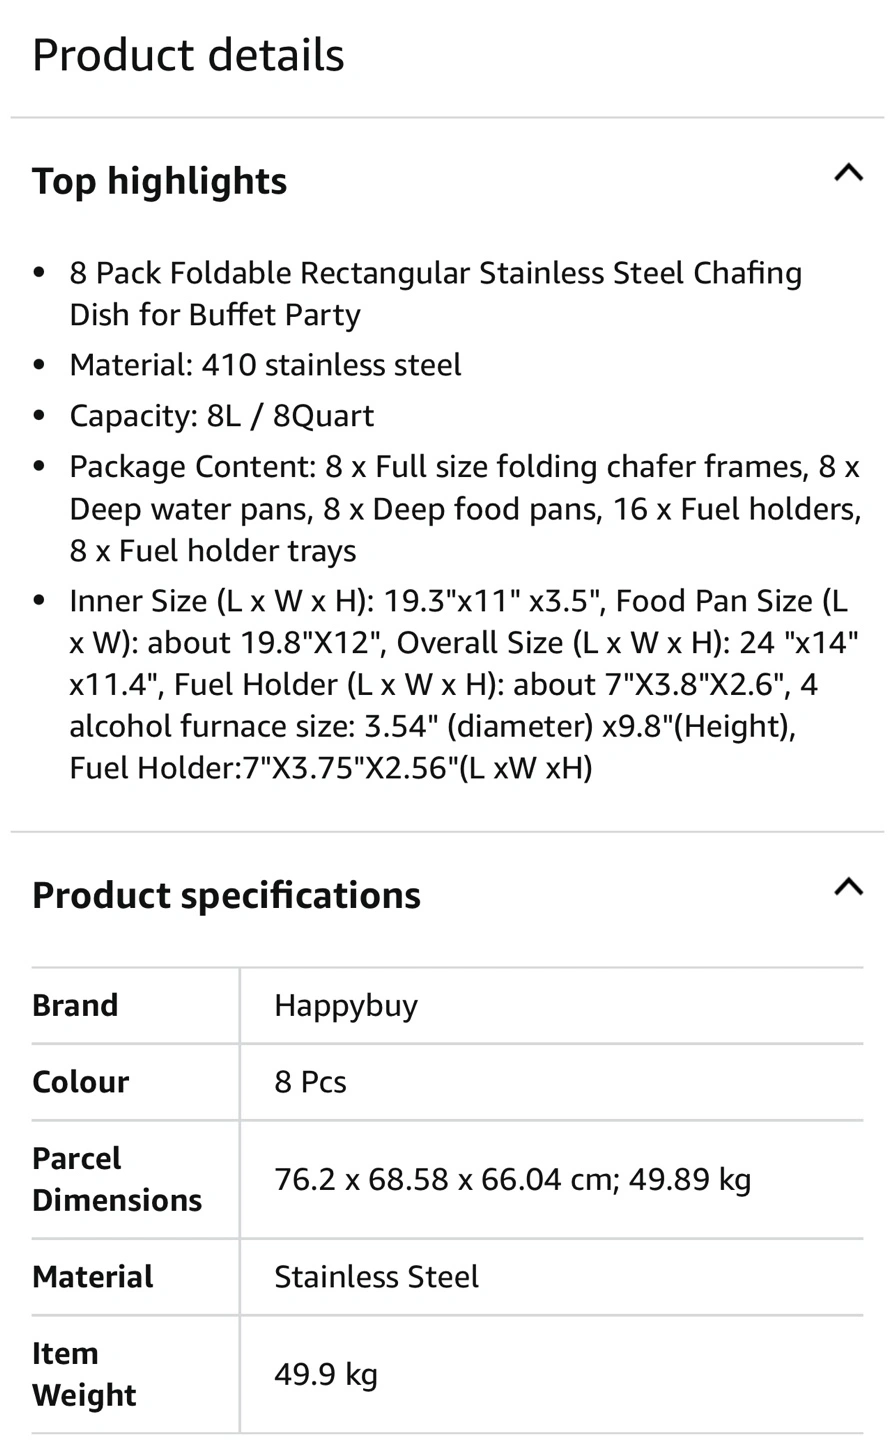
Task: Collapse the Product specifications section chevron
Action: point(848,887)
